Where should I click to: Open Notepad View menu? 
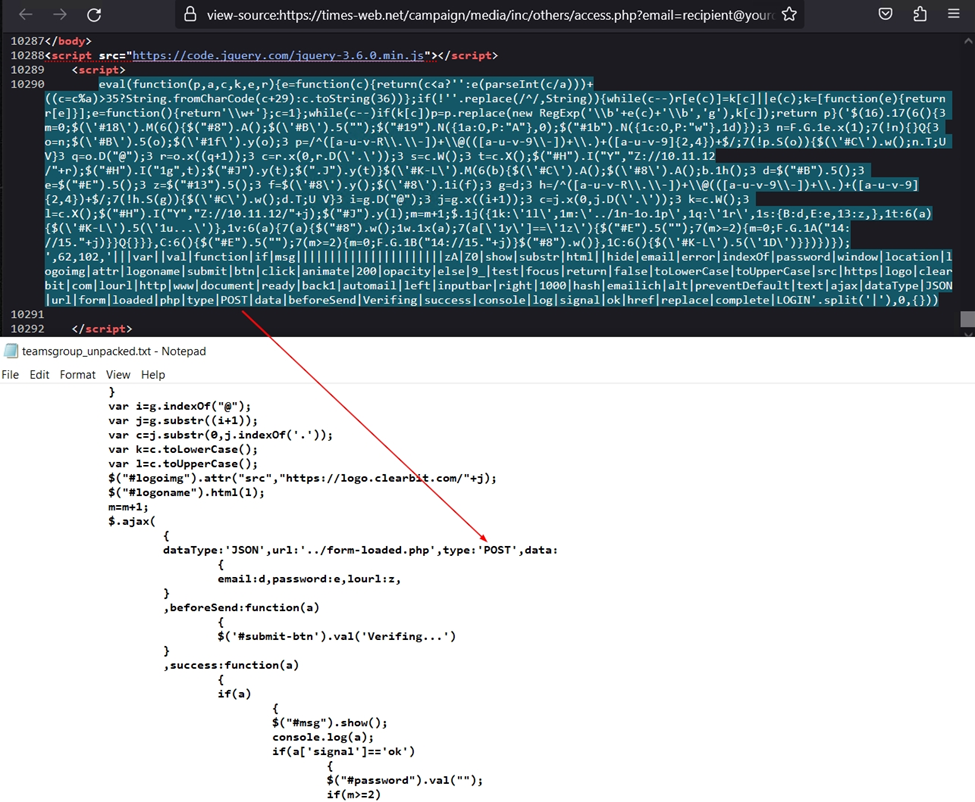click(x=118, y=374)
